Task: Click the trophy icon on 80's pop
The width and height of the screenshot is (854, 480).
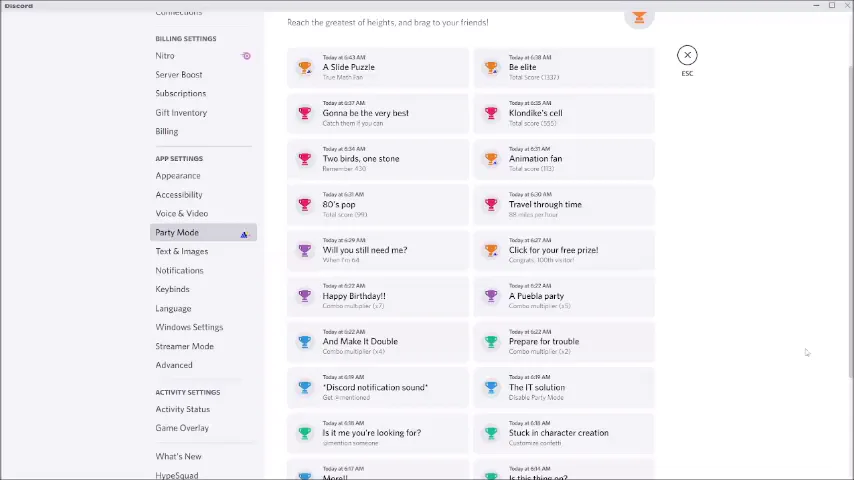Action: coord(304,204)
